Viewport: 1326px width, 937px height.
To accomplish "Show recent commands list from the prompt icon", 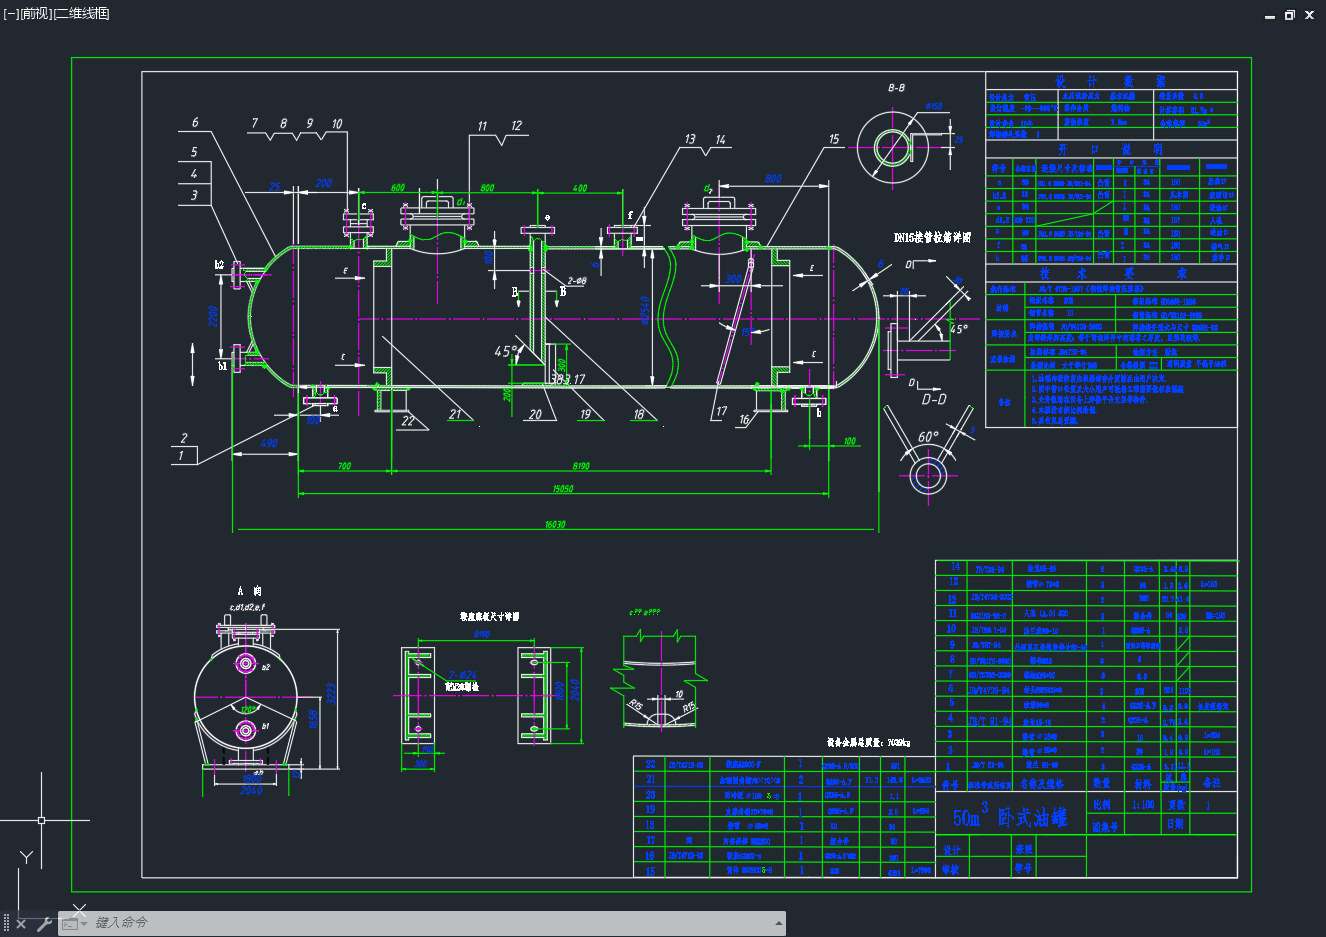I will (73, 923).
